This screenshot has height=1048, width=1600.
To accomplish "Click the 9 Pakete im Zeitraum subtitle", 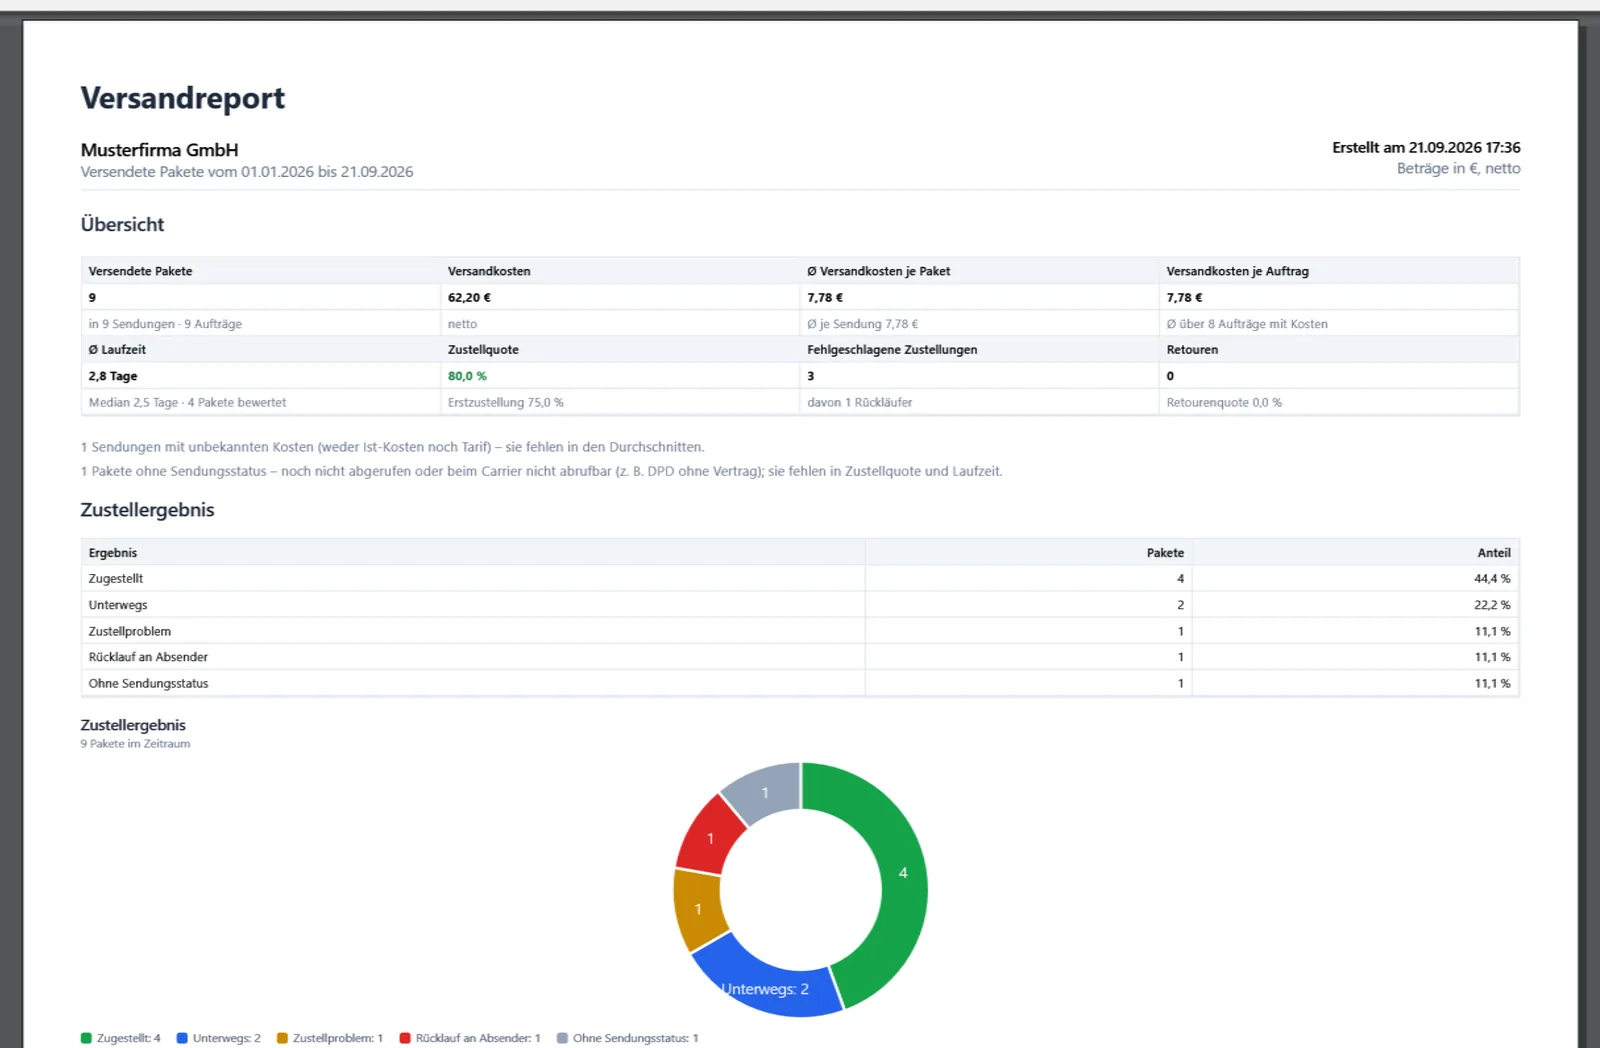I will tap(135, 744).
